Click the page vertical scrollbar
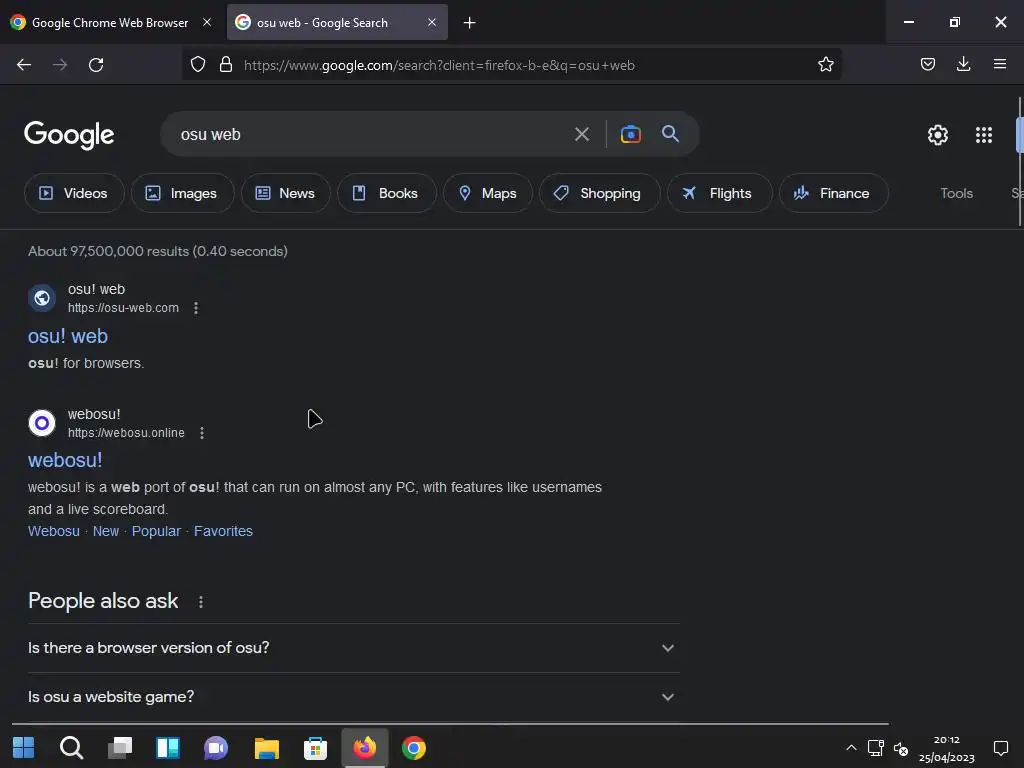 (x=1019, y=160)
